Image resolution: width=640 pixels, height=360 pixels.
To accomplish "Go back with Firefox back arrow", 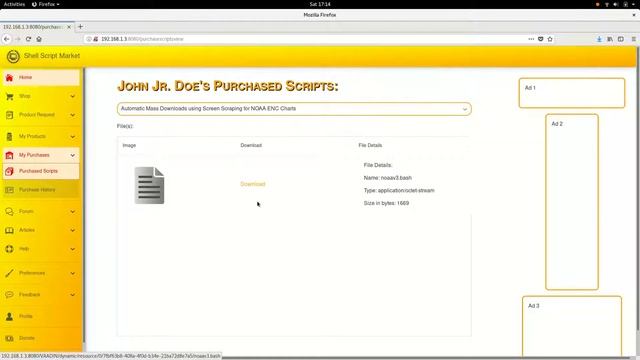I will coord(7,39).
